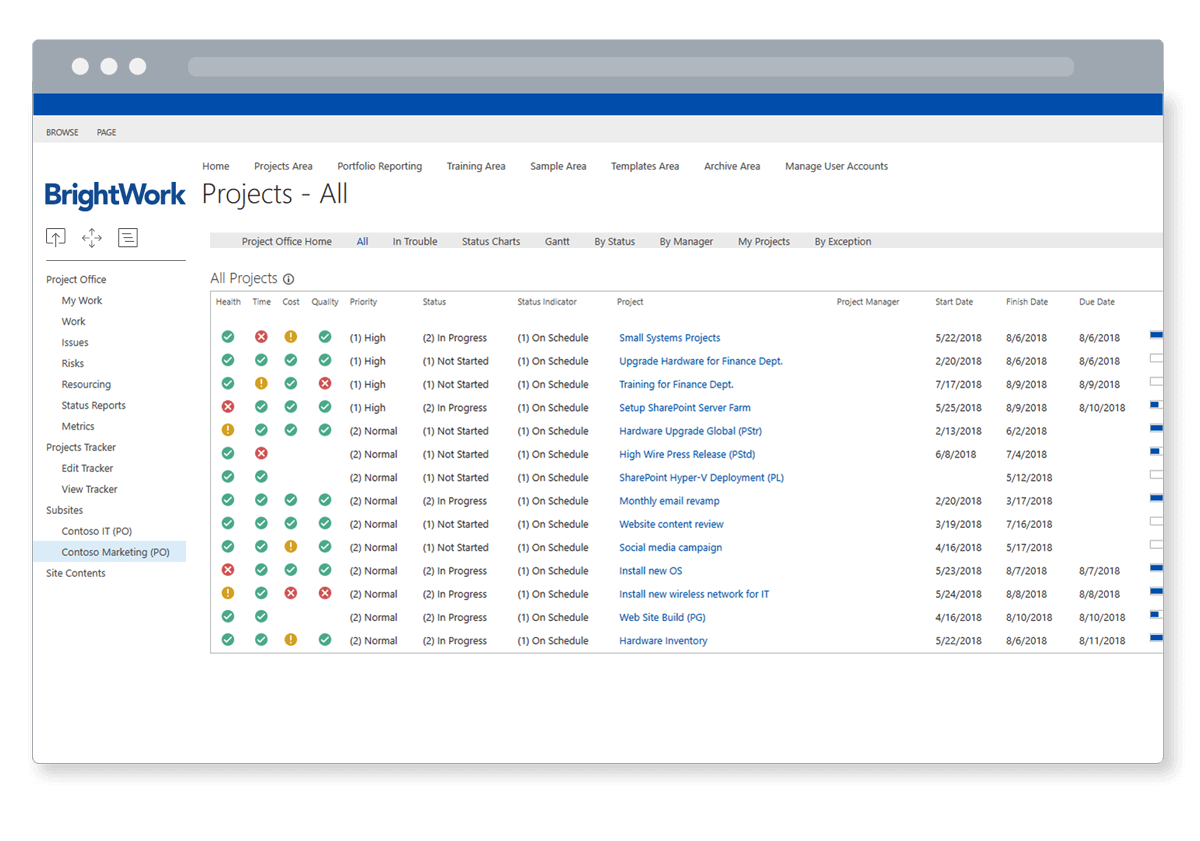
Task: Open the BROWSE ribbon tab
Action: click(x=62, y=132)
